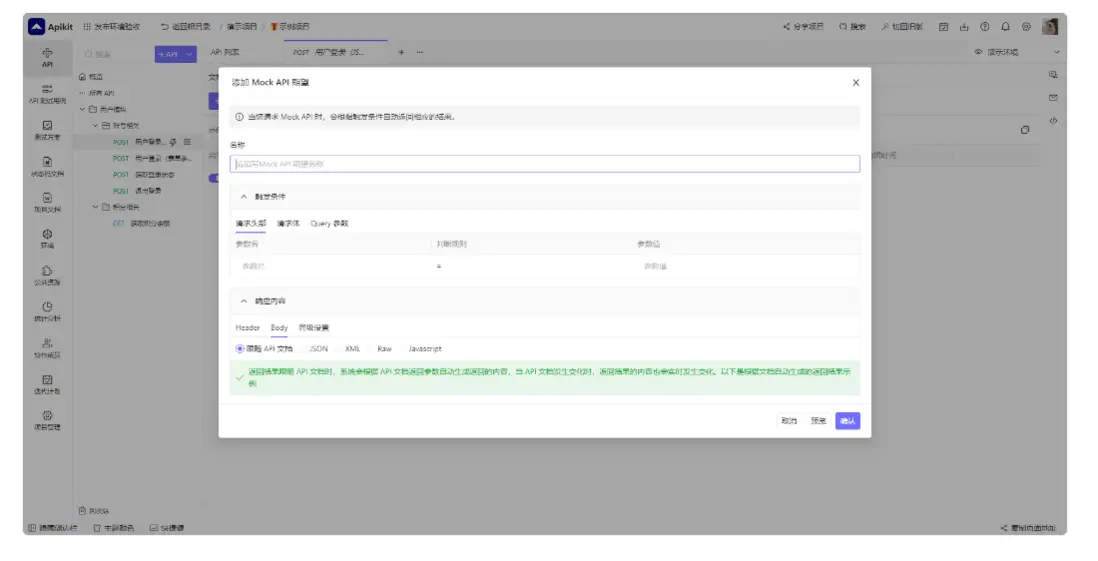Open the + API button dropdown arrow

(x=189, y=54)
